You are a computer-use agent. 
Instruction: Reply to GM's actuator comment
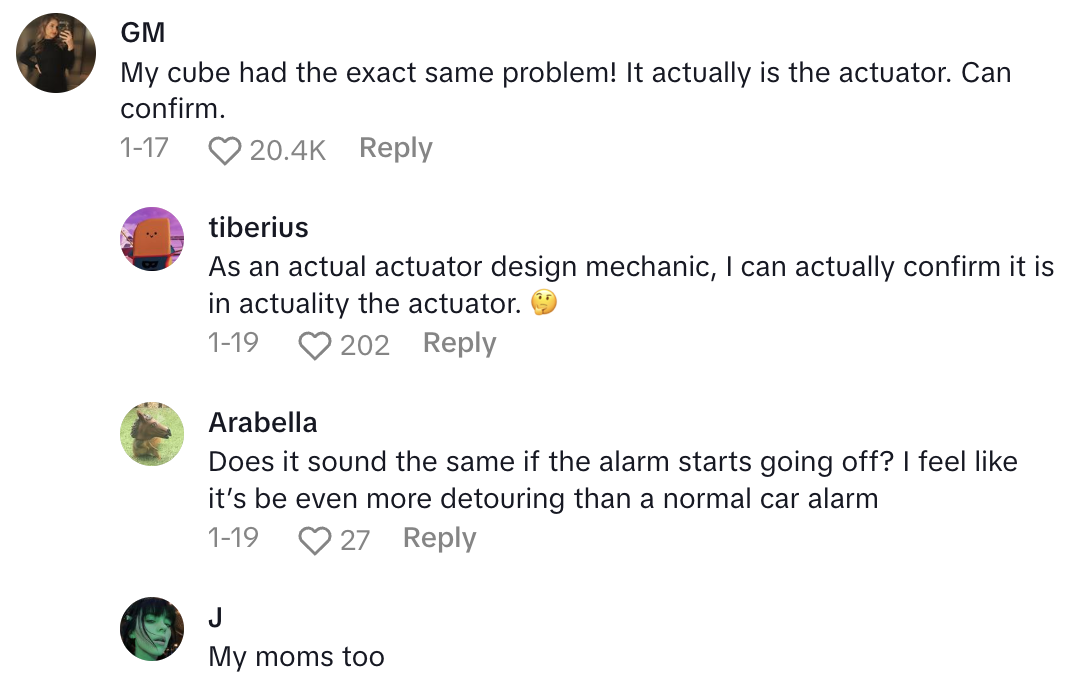(x=396, y=148)
